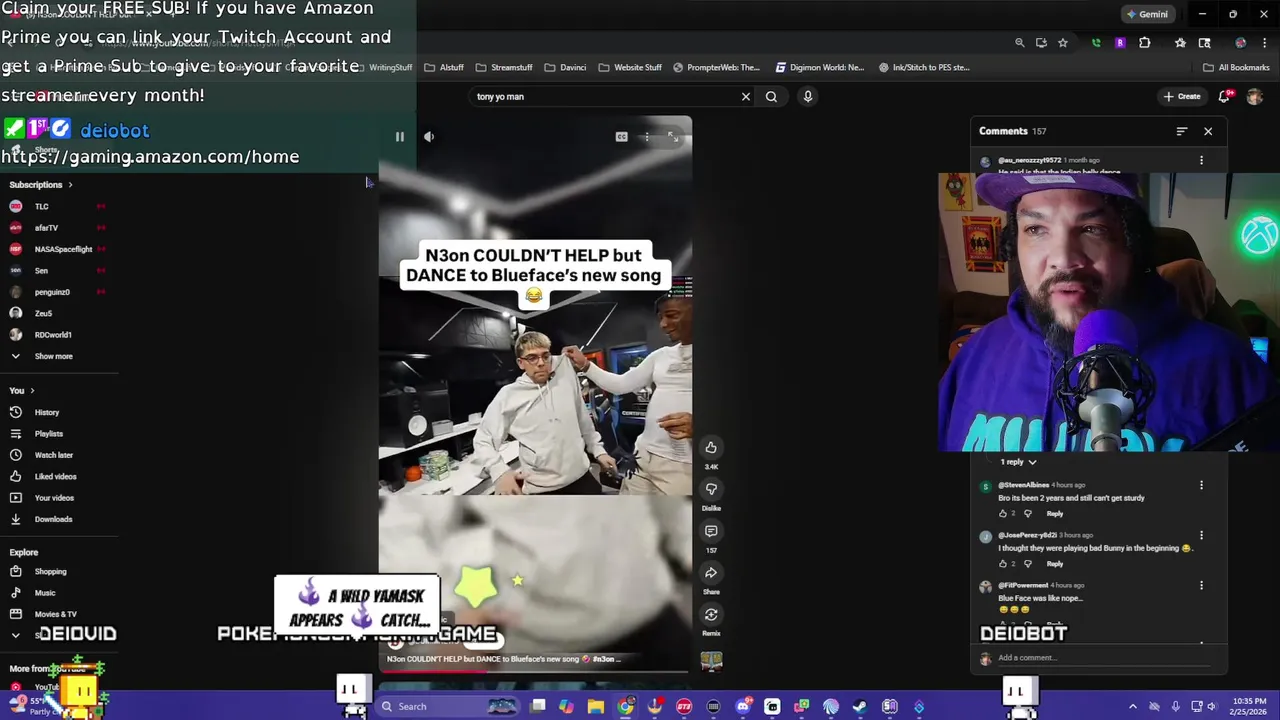Open Chrome extensions puzzle icon

[1145, 43]
